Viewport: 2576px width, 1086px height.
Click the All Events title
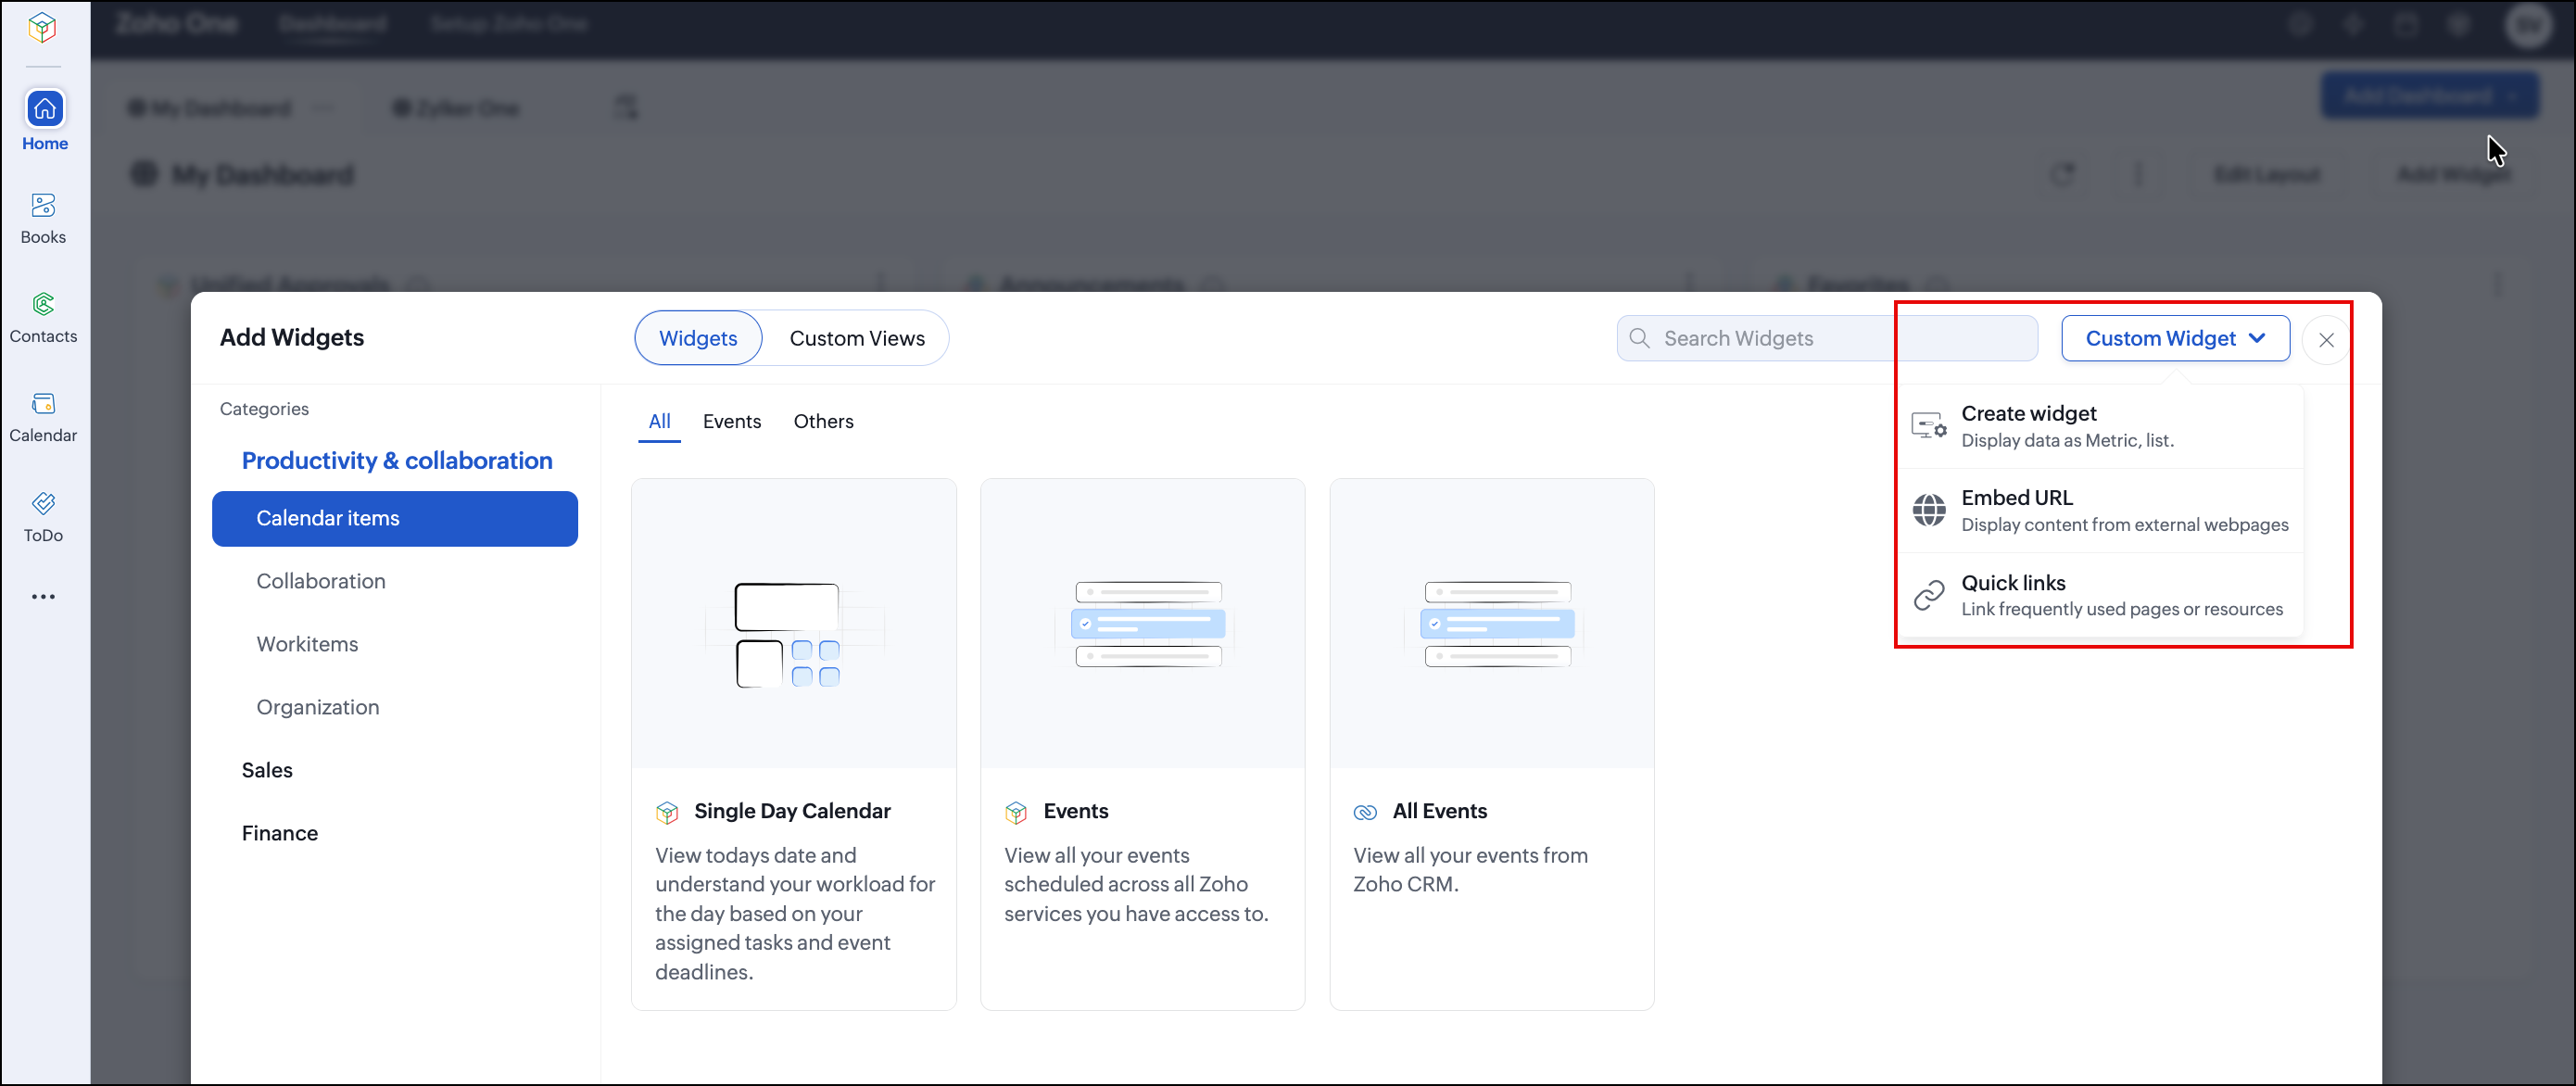pos(1440,811)
